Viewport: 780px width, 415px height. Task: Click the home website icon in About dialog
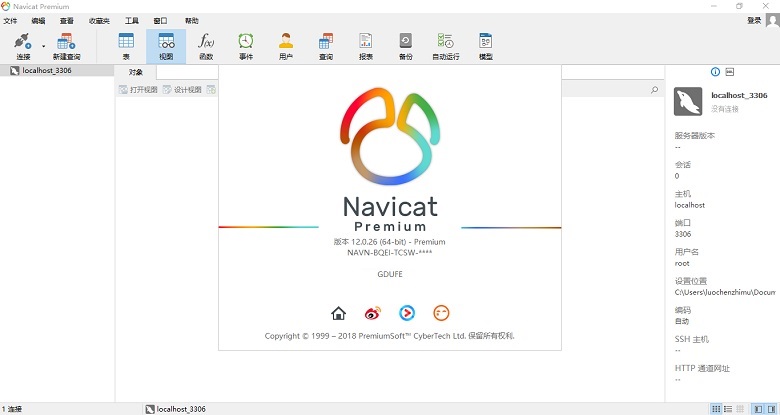pos(339,313)
